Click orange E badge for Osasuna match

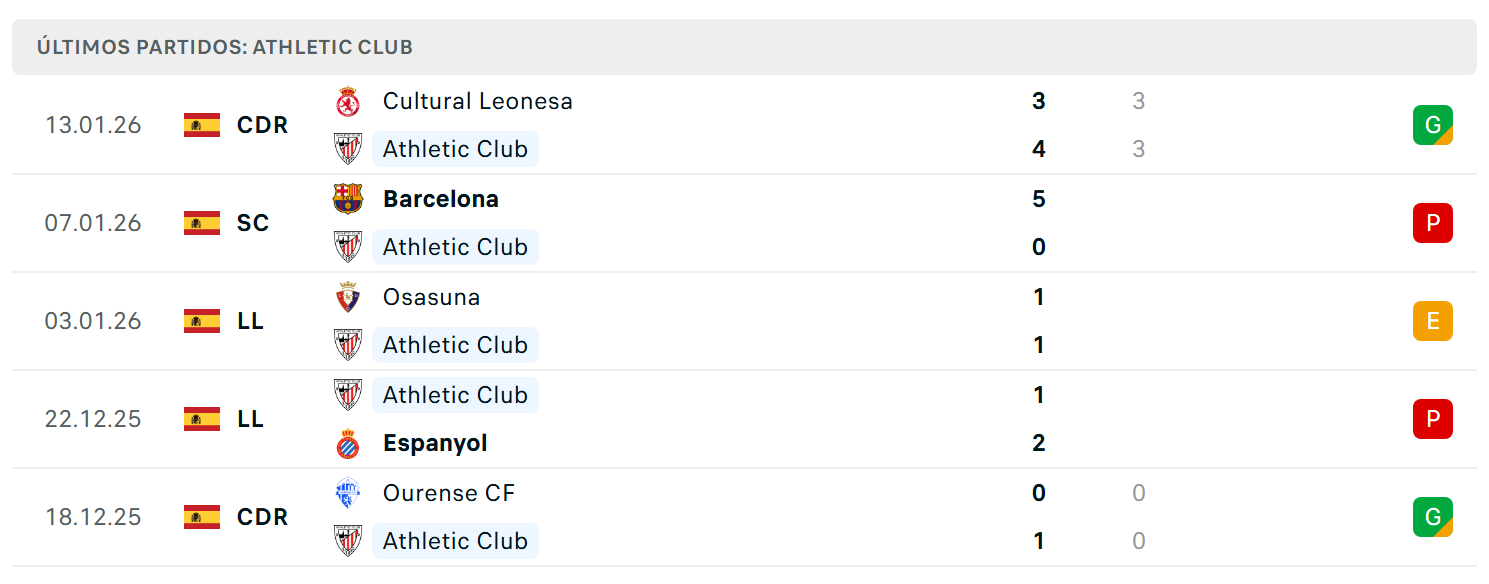click(x=1432, y=321)
